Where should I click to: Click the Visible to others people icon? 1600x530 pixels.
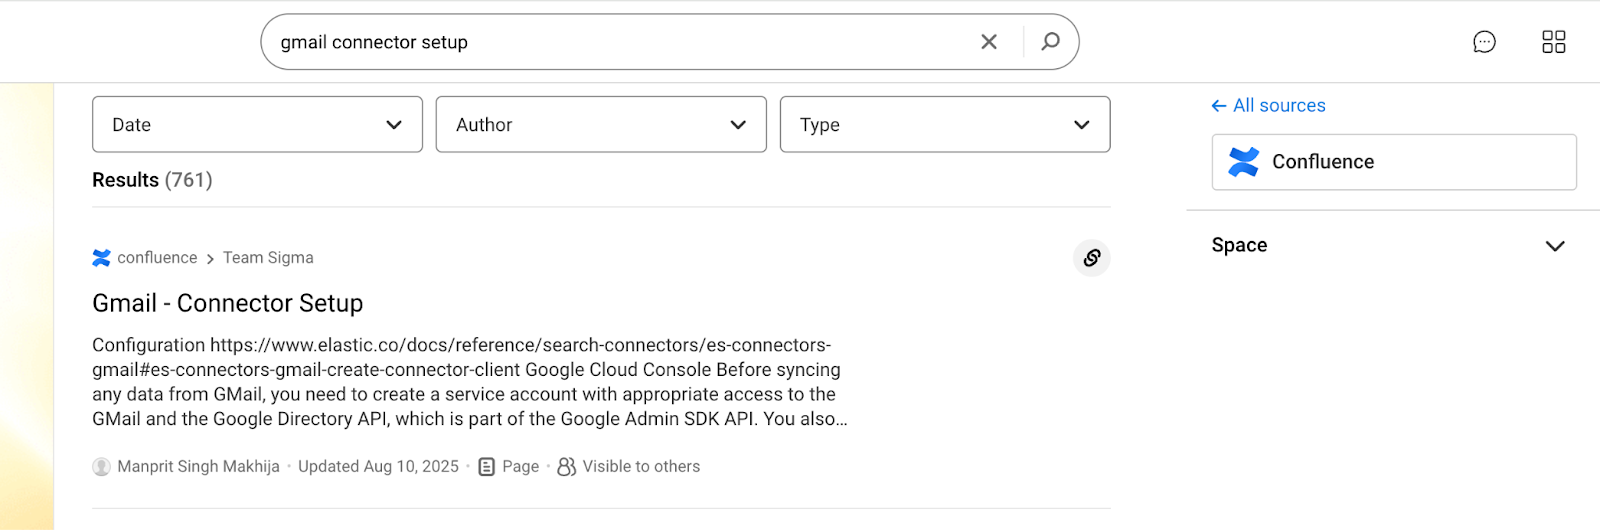566,467
